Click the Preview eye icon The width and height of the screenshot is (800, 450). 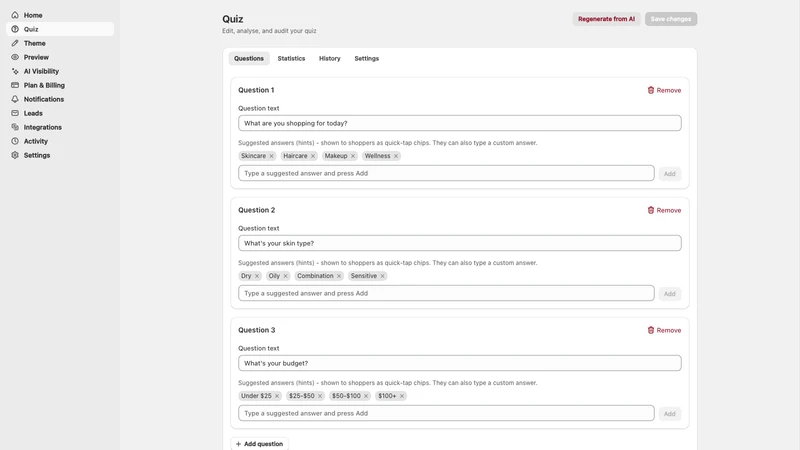tap(15, 57)
